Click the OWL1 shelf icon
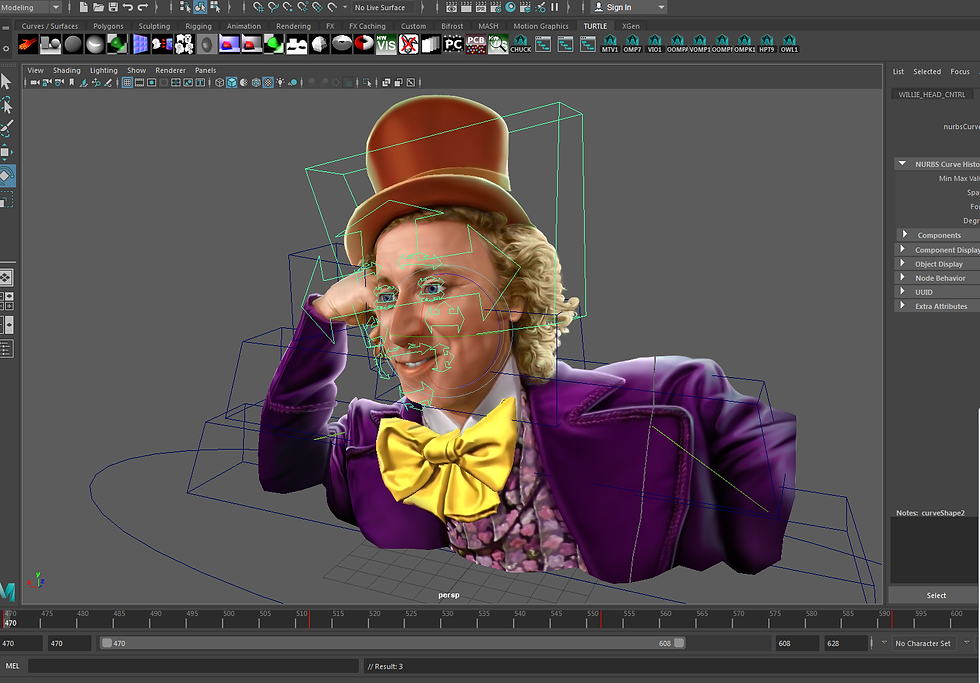The width and height of the screenshot is (980, 683). (x=789, y=43)
